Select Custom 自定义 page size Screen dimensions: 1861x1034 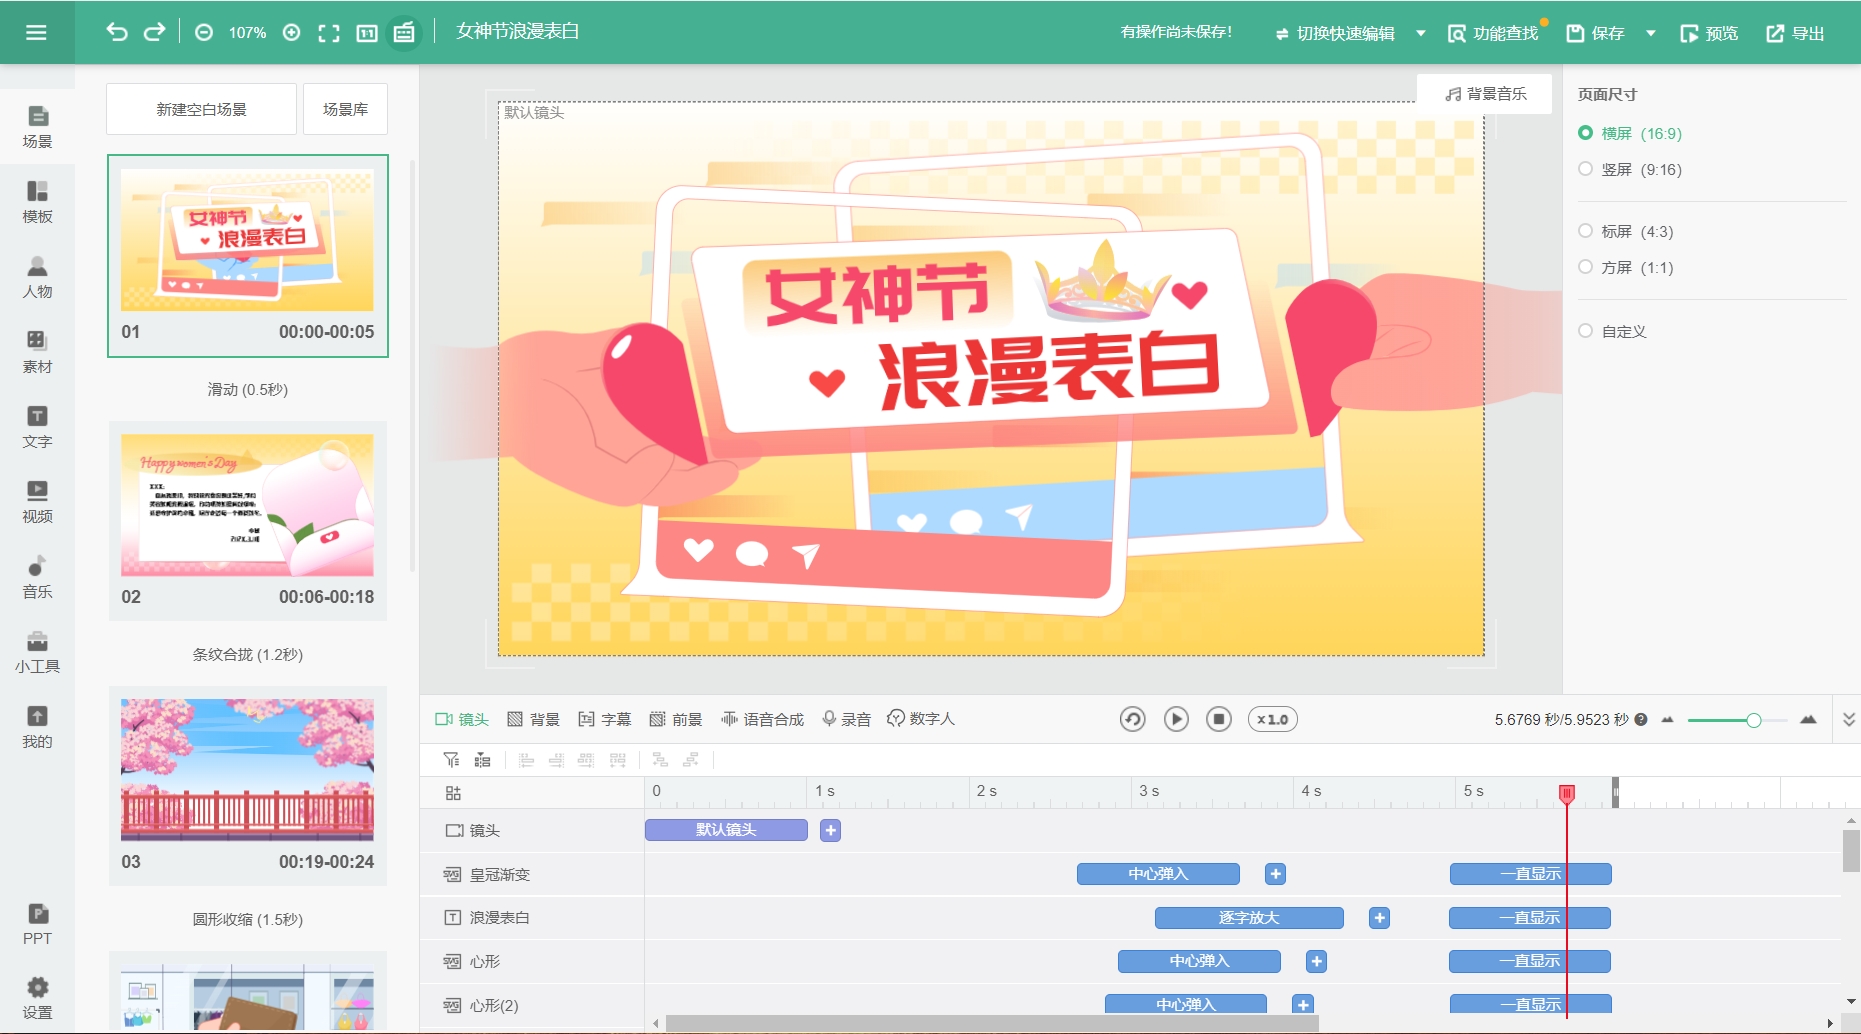[1611, 331]
